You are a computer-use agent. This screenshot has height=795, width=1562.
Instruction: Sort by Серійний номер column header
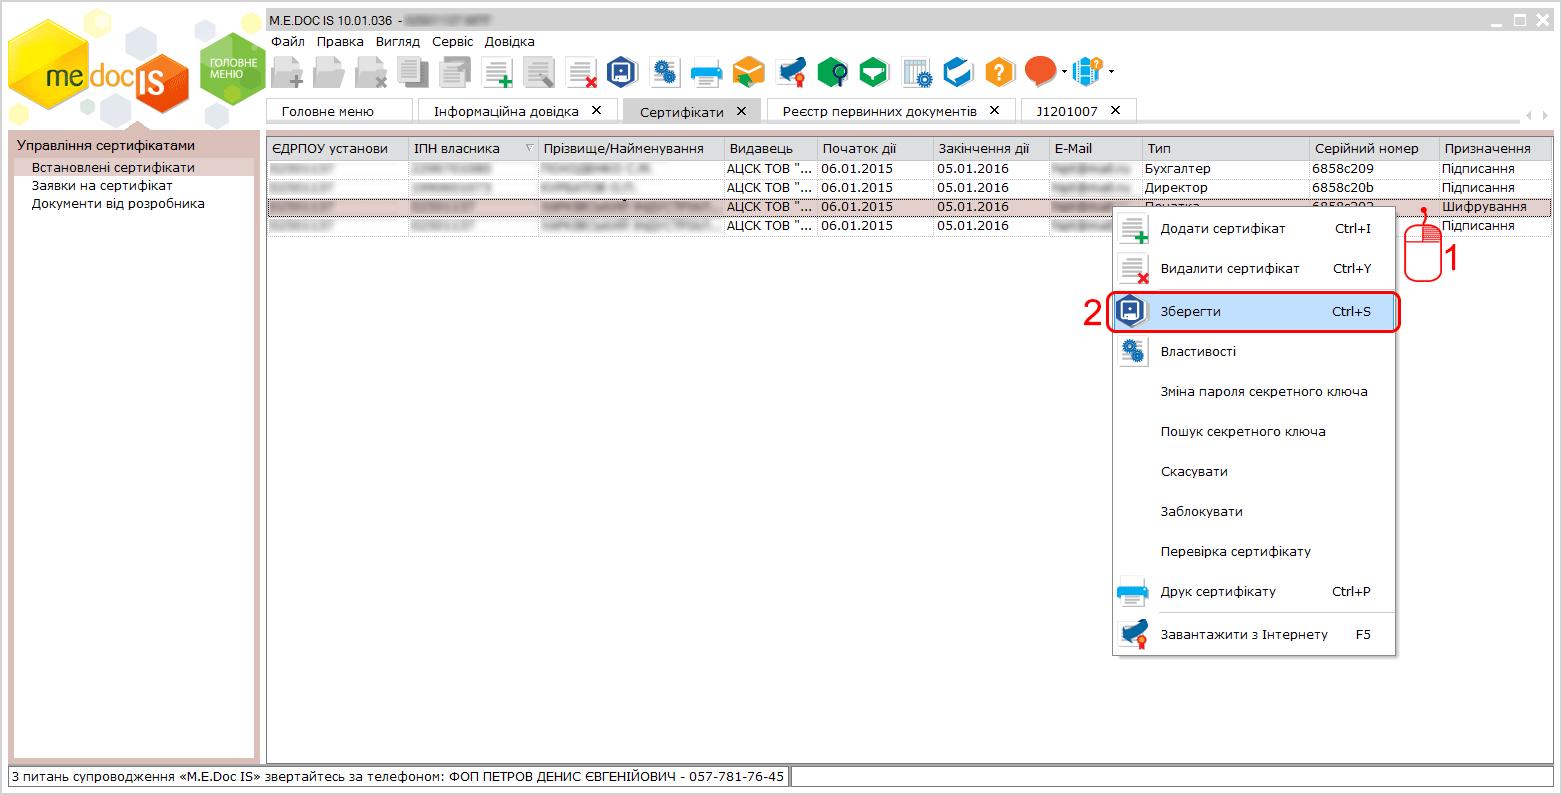[1374, 149]
